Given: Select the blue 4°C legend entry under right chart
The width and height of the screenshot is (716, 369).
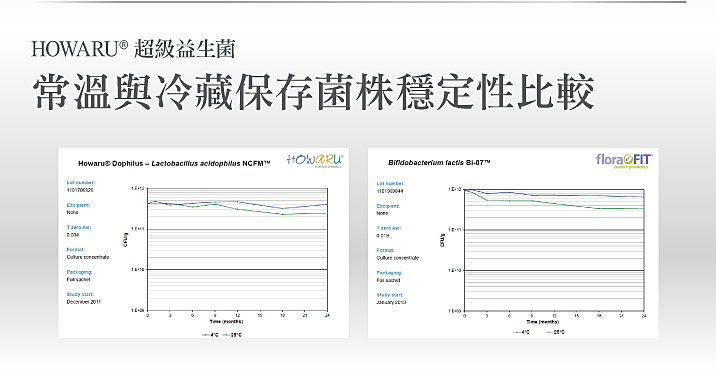Looking at the screenshot, I should point(521,332).
